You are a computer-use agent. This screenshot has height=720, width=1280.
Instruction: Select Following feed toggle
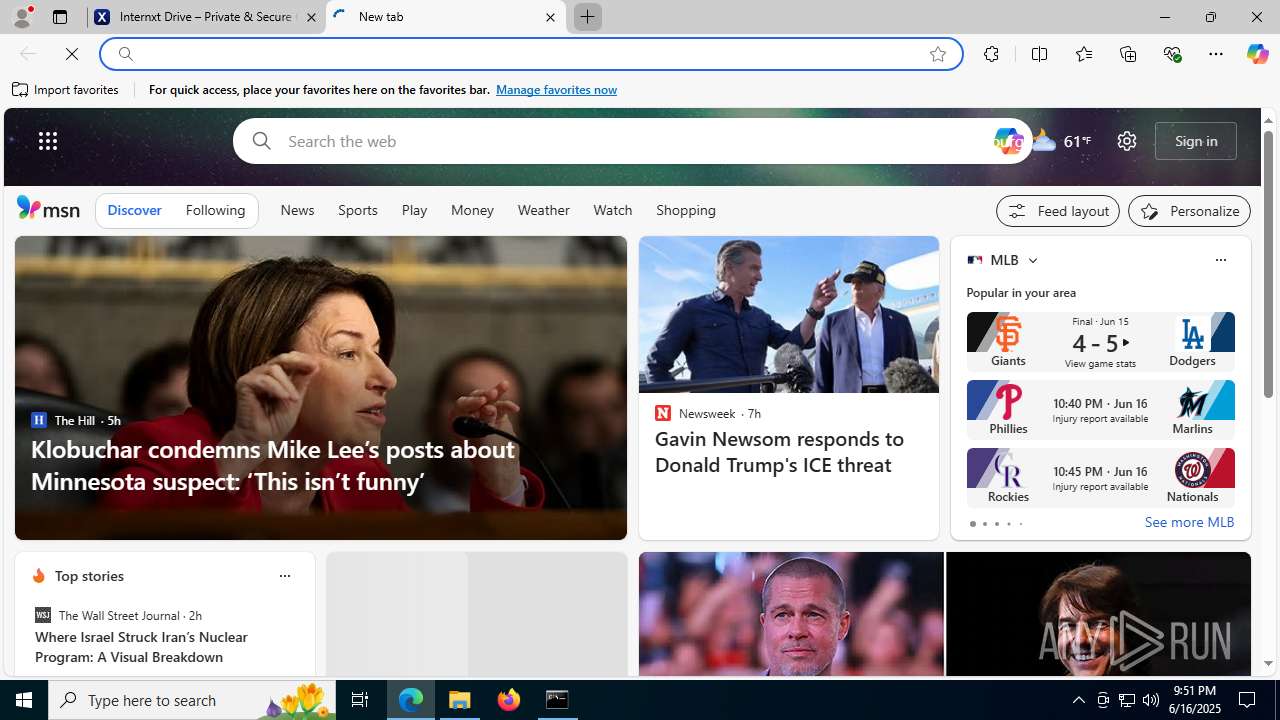tap(215, 211)
